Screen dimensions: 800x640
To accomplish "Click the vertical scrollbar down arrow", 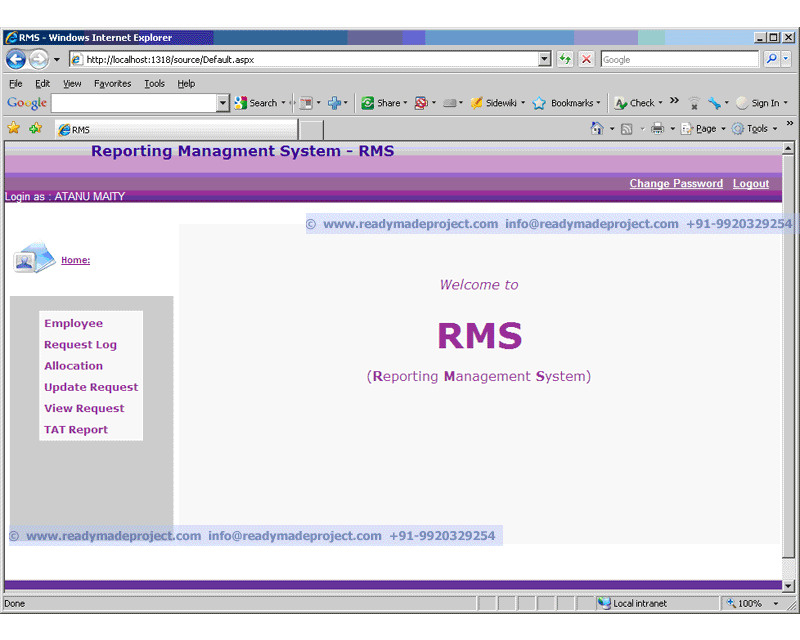I will [788, 586].
